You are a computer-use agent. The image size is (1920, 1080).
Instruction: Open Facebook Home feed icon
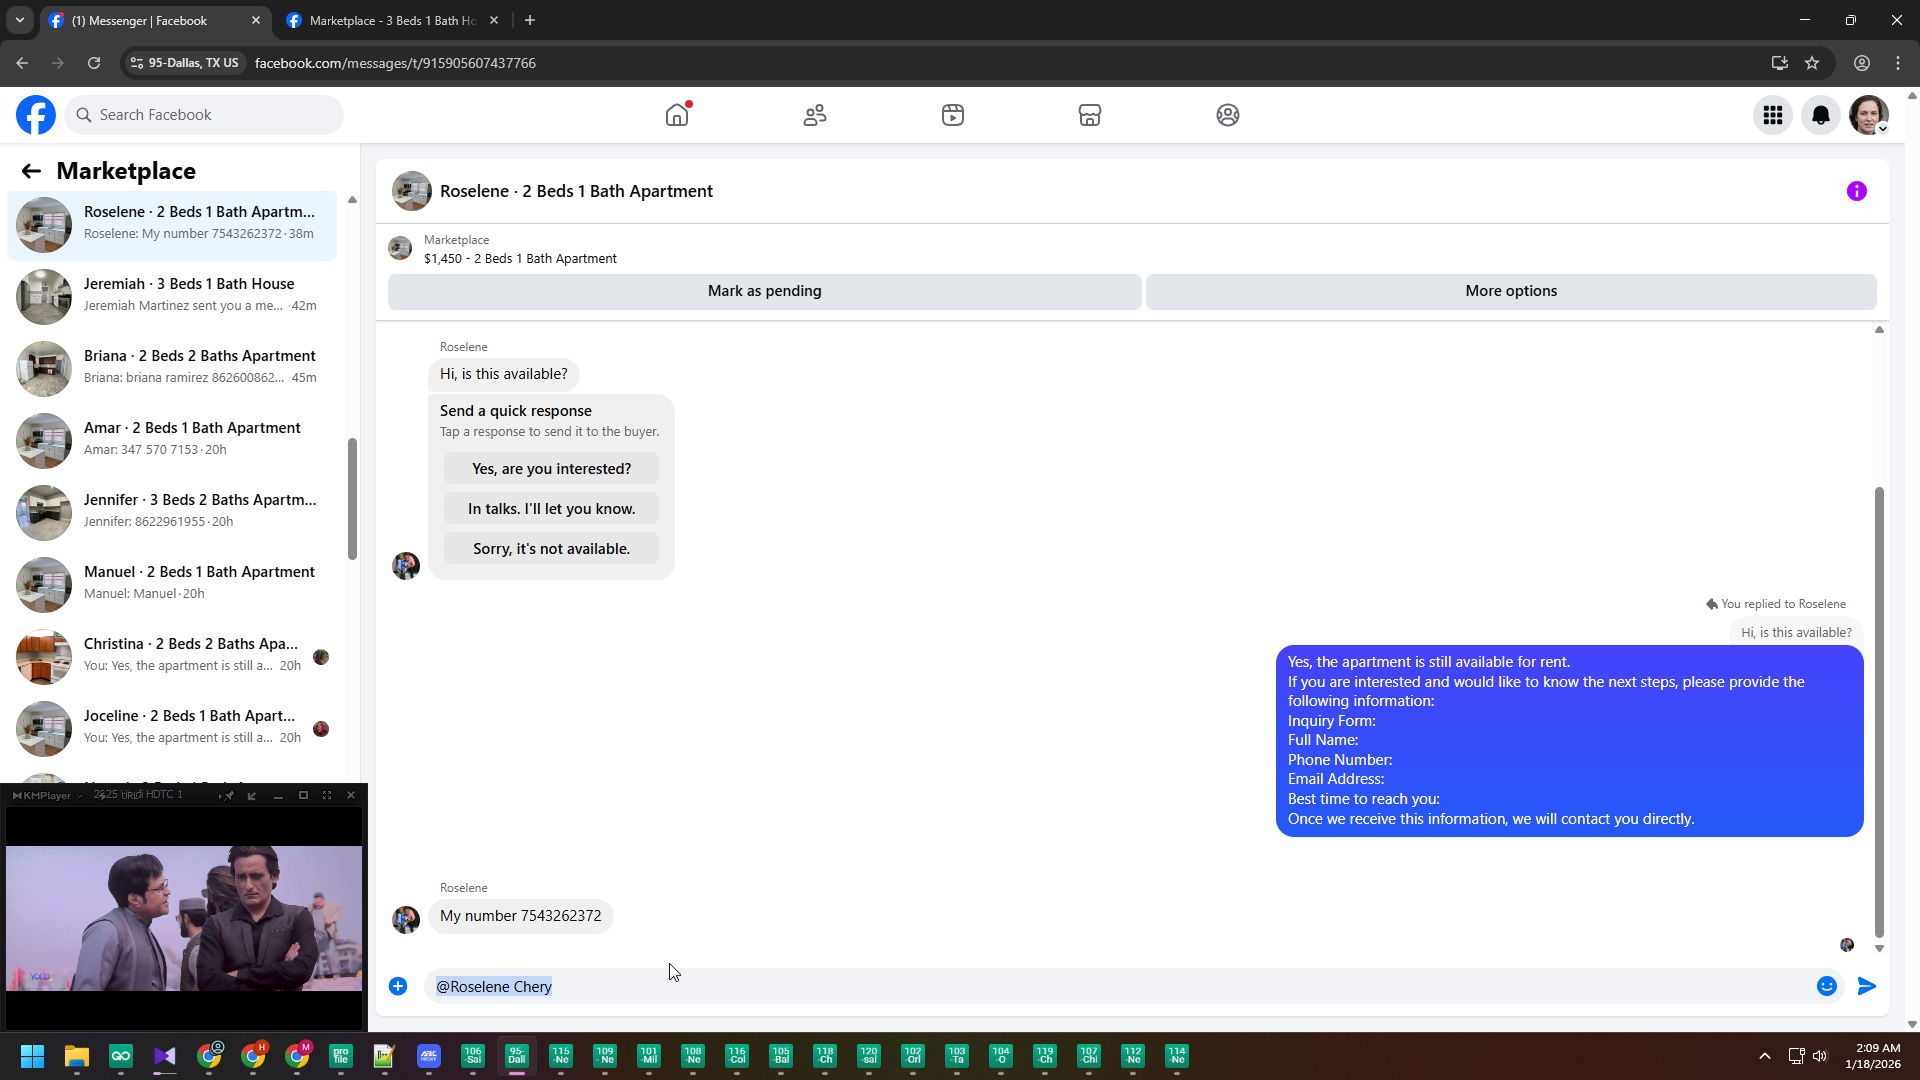point(677,115)
